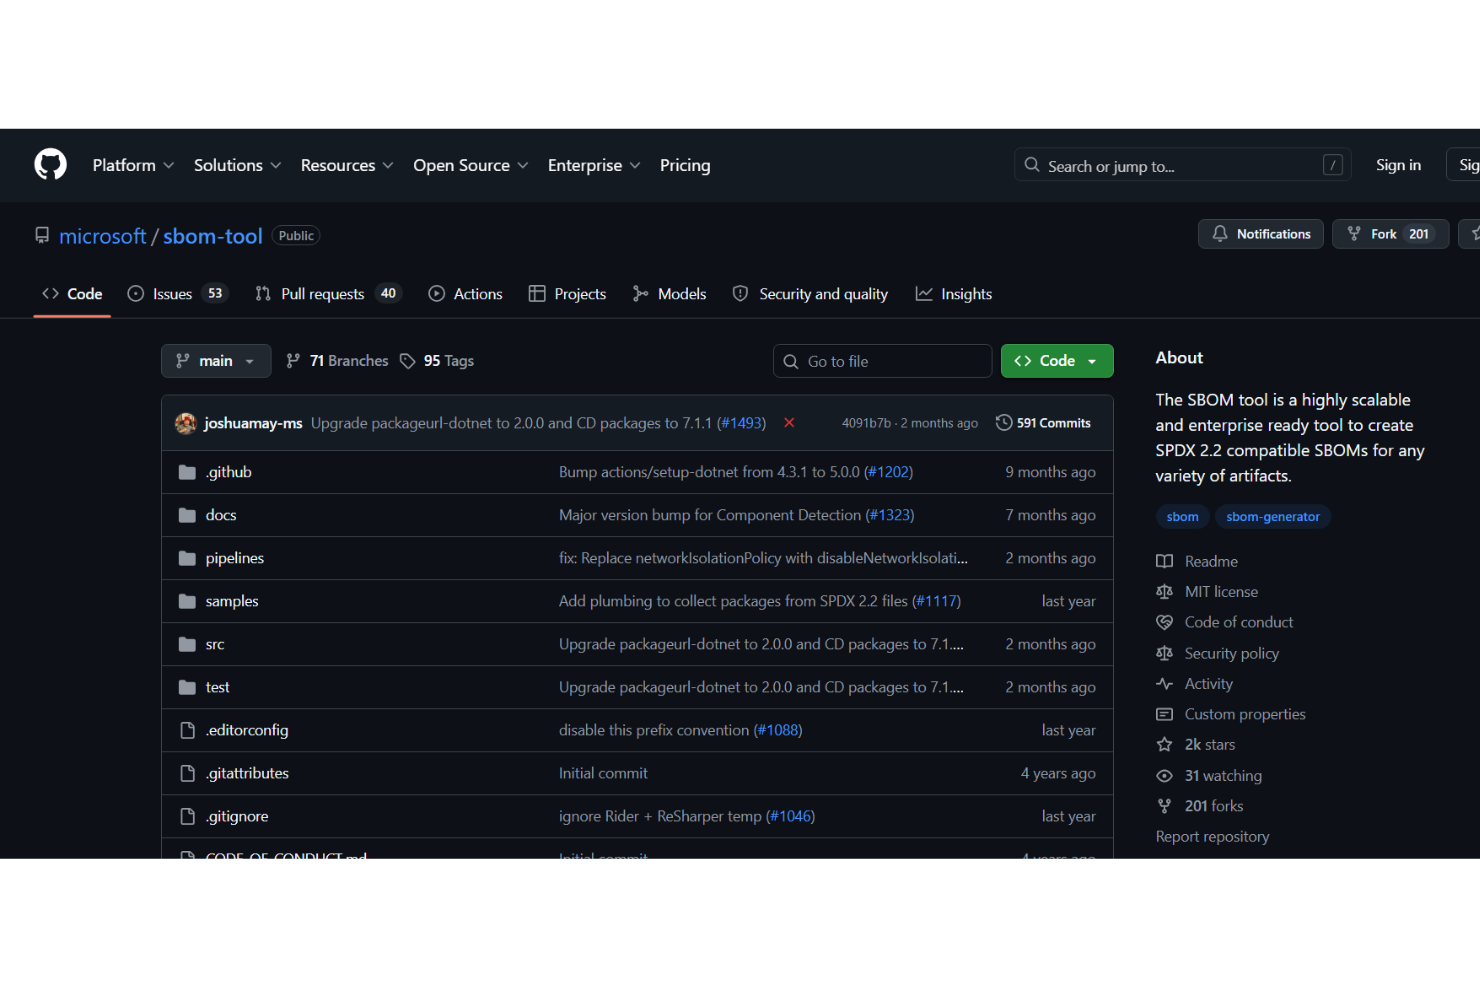Click the Custom properties note icon

click(x=1164, y=714)
